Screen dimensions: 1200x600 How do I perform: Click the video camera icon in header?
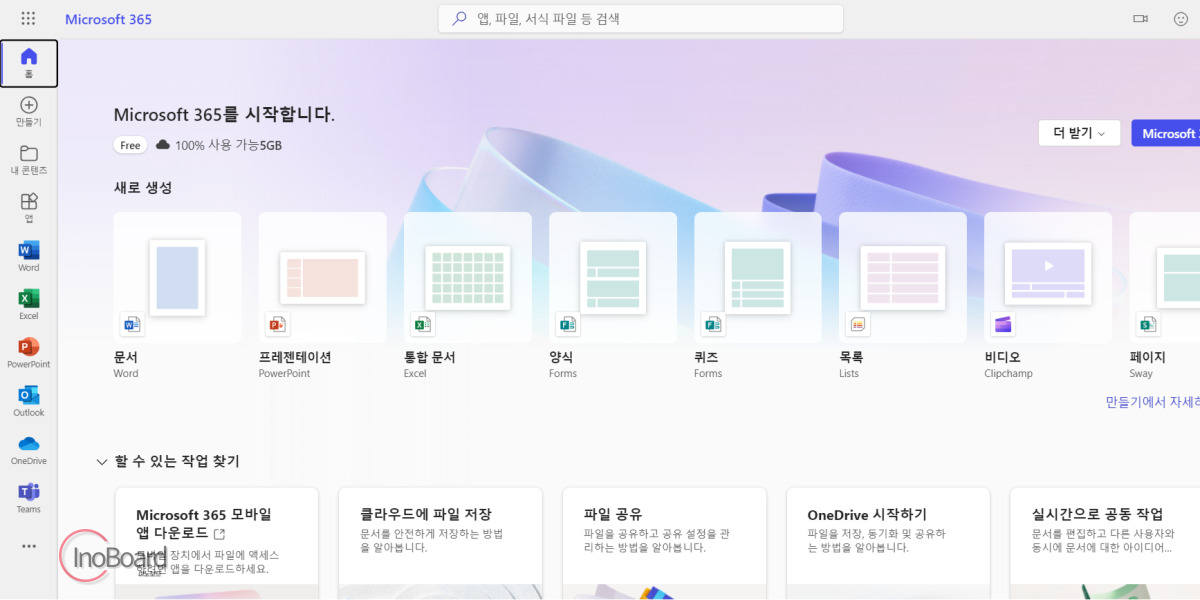[1140, 19]
